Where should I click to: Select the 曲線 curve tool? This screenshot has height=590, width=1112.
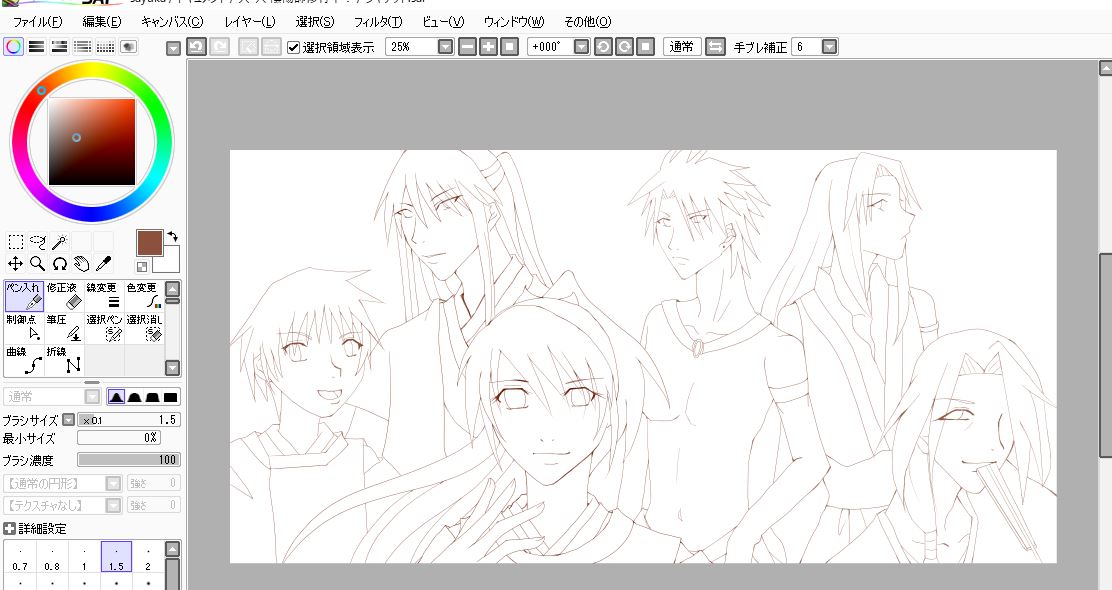click(24, 360)
